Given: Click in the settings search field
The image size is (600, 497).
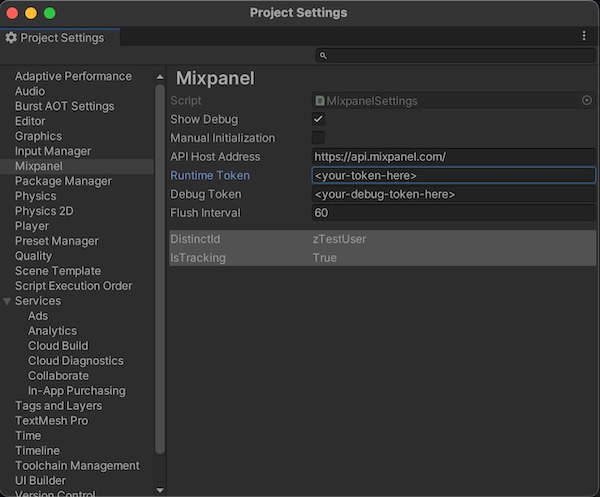Looking at the screenshot, I should click(x=455, y=56).
